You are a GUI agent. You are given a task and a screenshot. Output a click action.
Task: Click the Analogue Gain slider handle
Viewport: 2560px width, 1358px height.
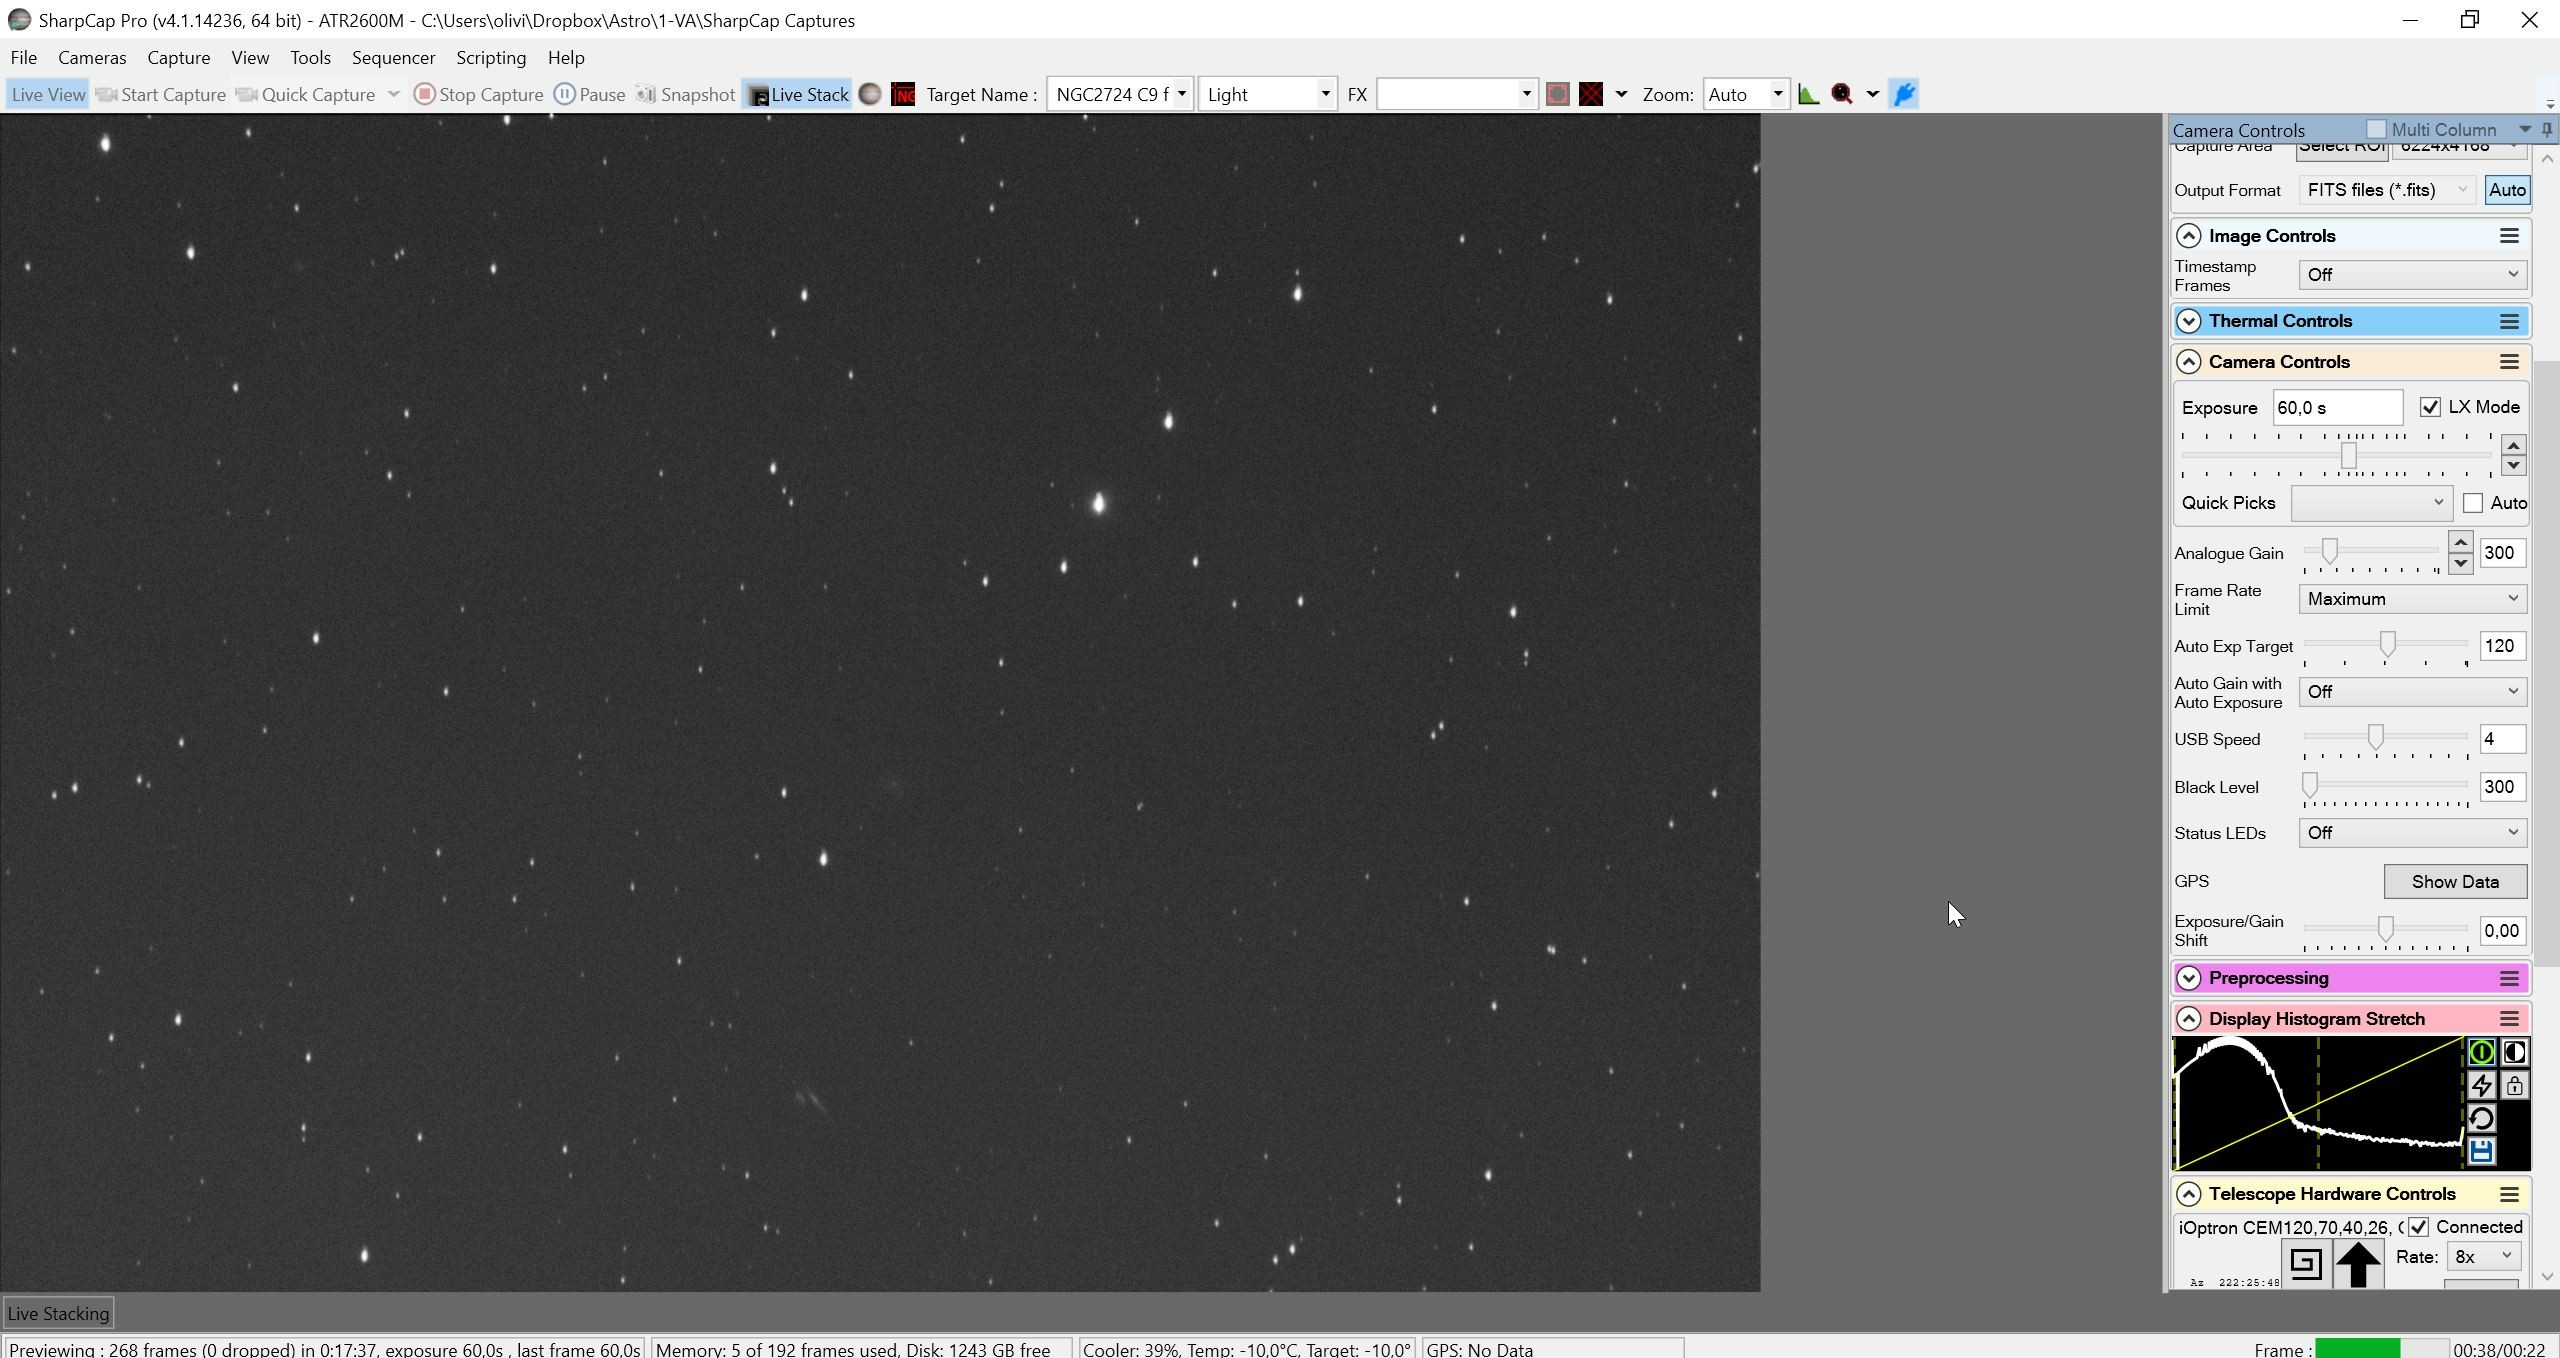[2329, 551]
